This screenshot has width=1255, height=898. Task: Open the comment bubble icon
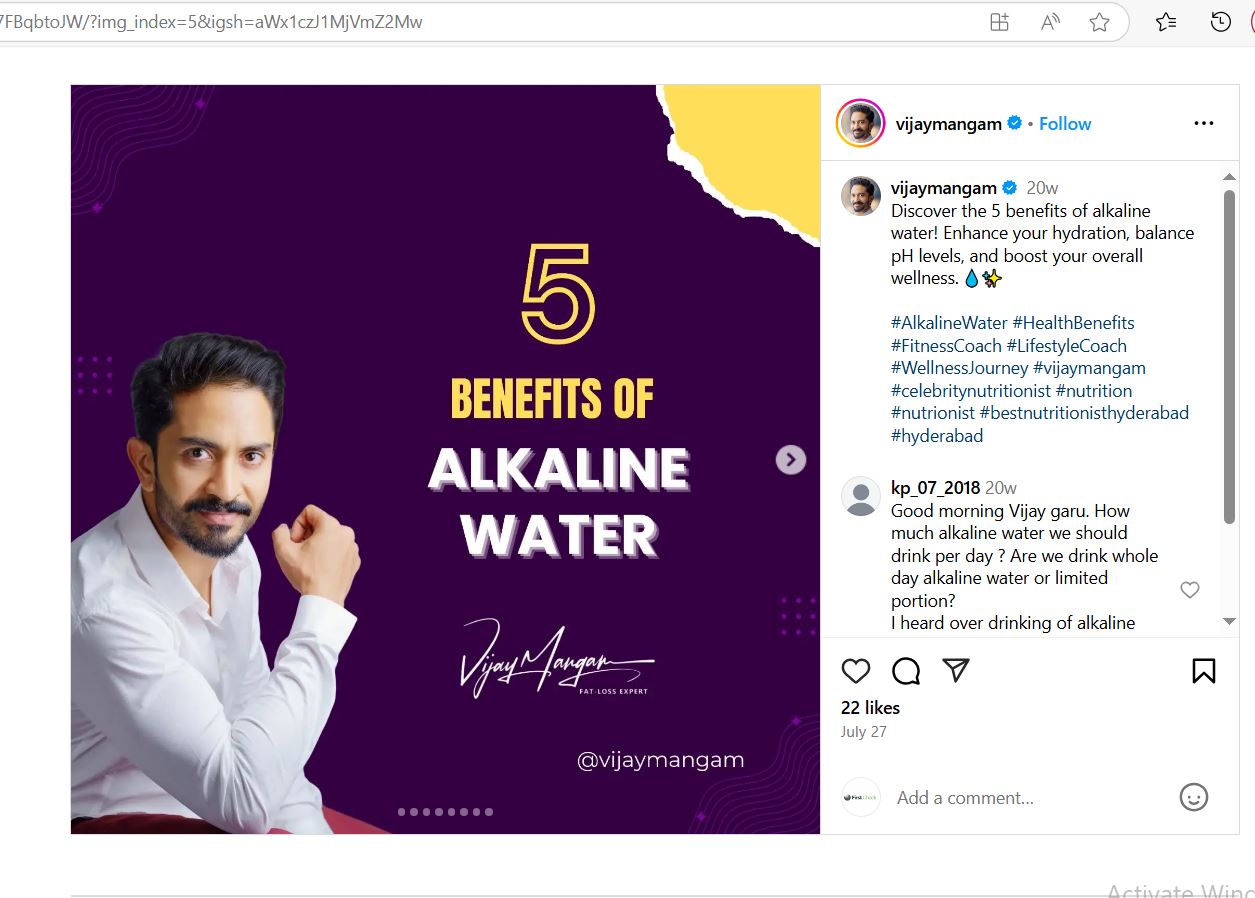pos(906,671)
